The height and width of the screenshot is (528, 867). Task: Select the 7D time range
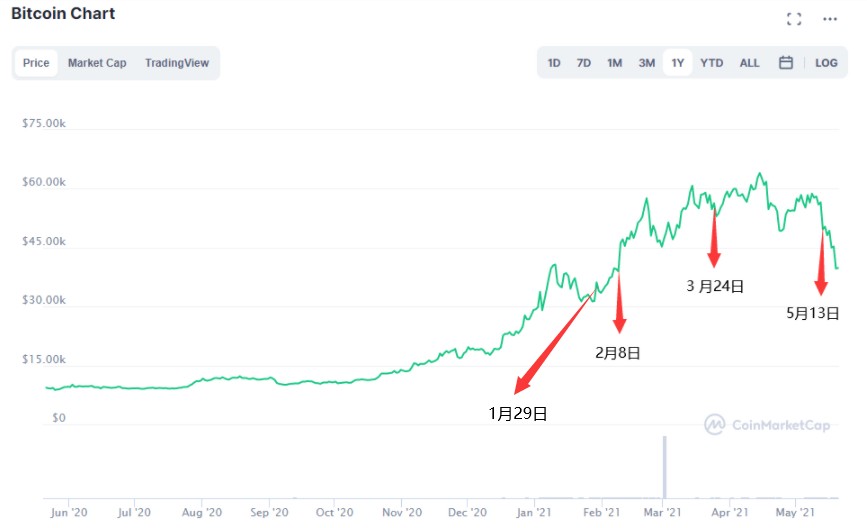584,63
